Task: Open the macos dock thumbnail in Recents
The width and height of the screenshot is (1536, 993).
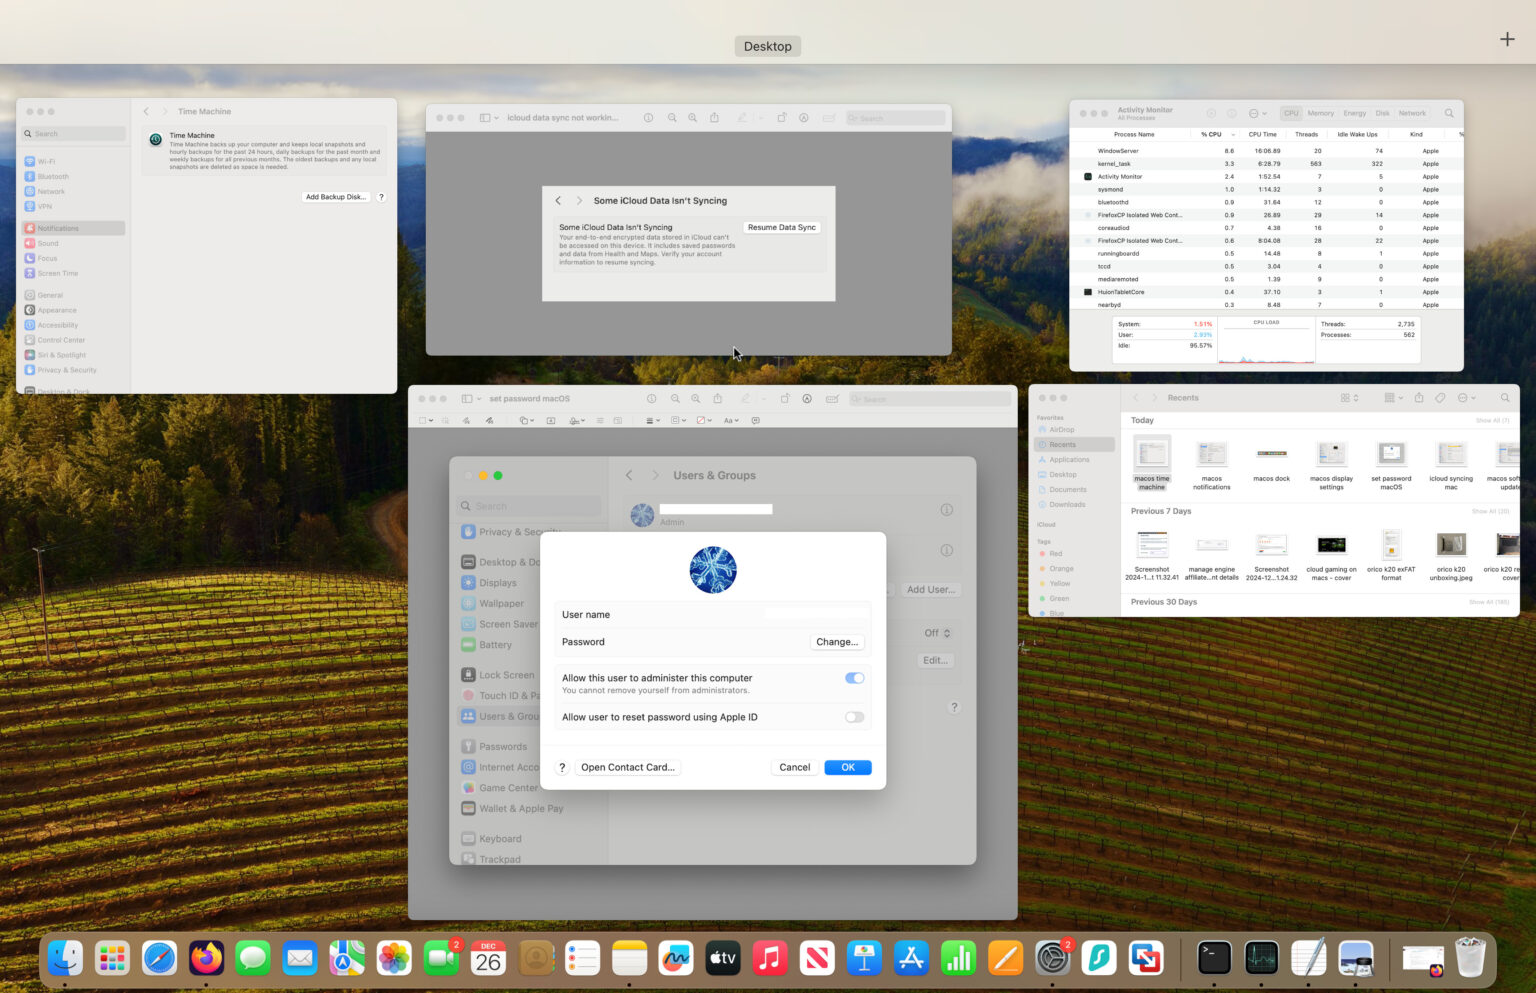Action: (x=1271, y=455)
